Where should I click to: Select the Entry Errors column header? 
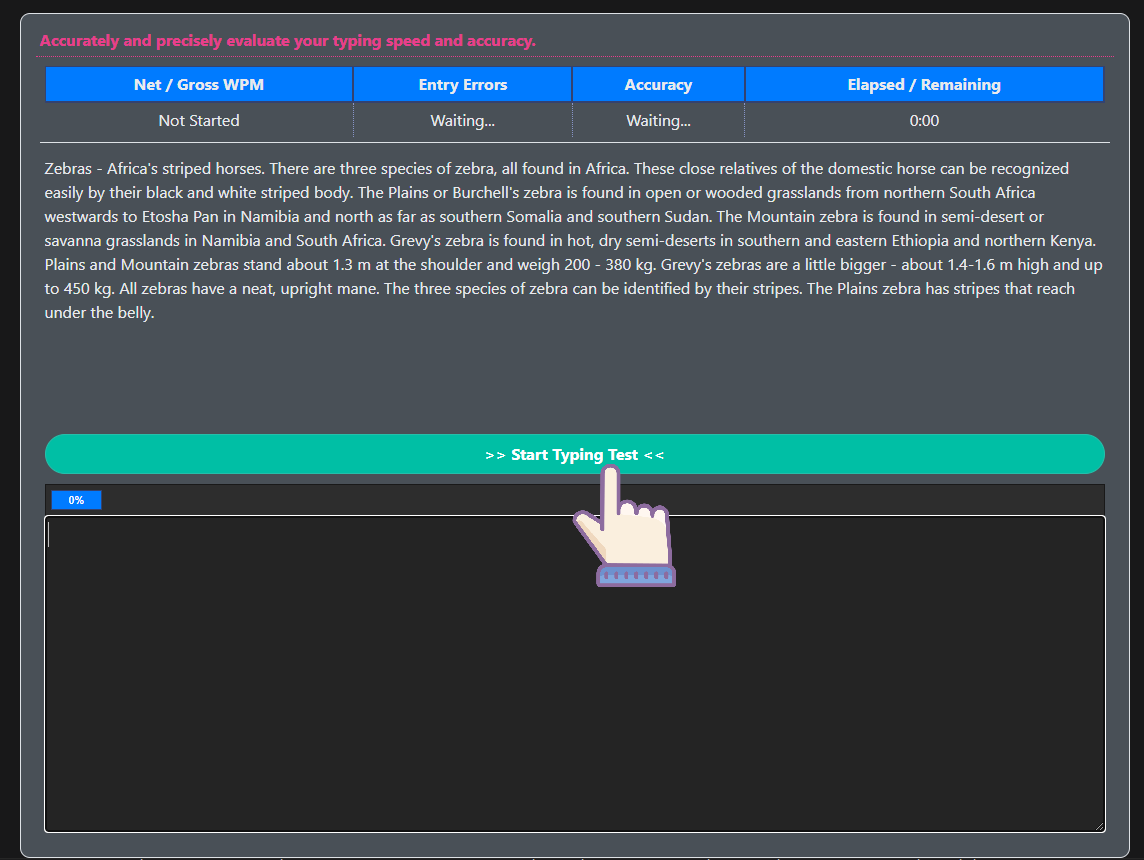pyautogui.click(x=463, y=85)
